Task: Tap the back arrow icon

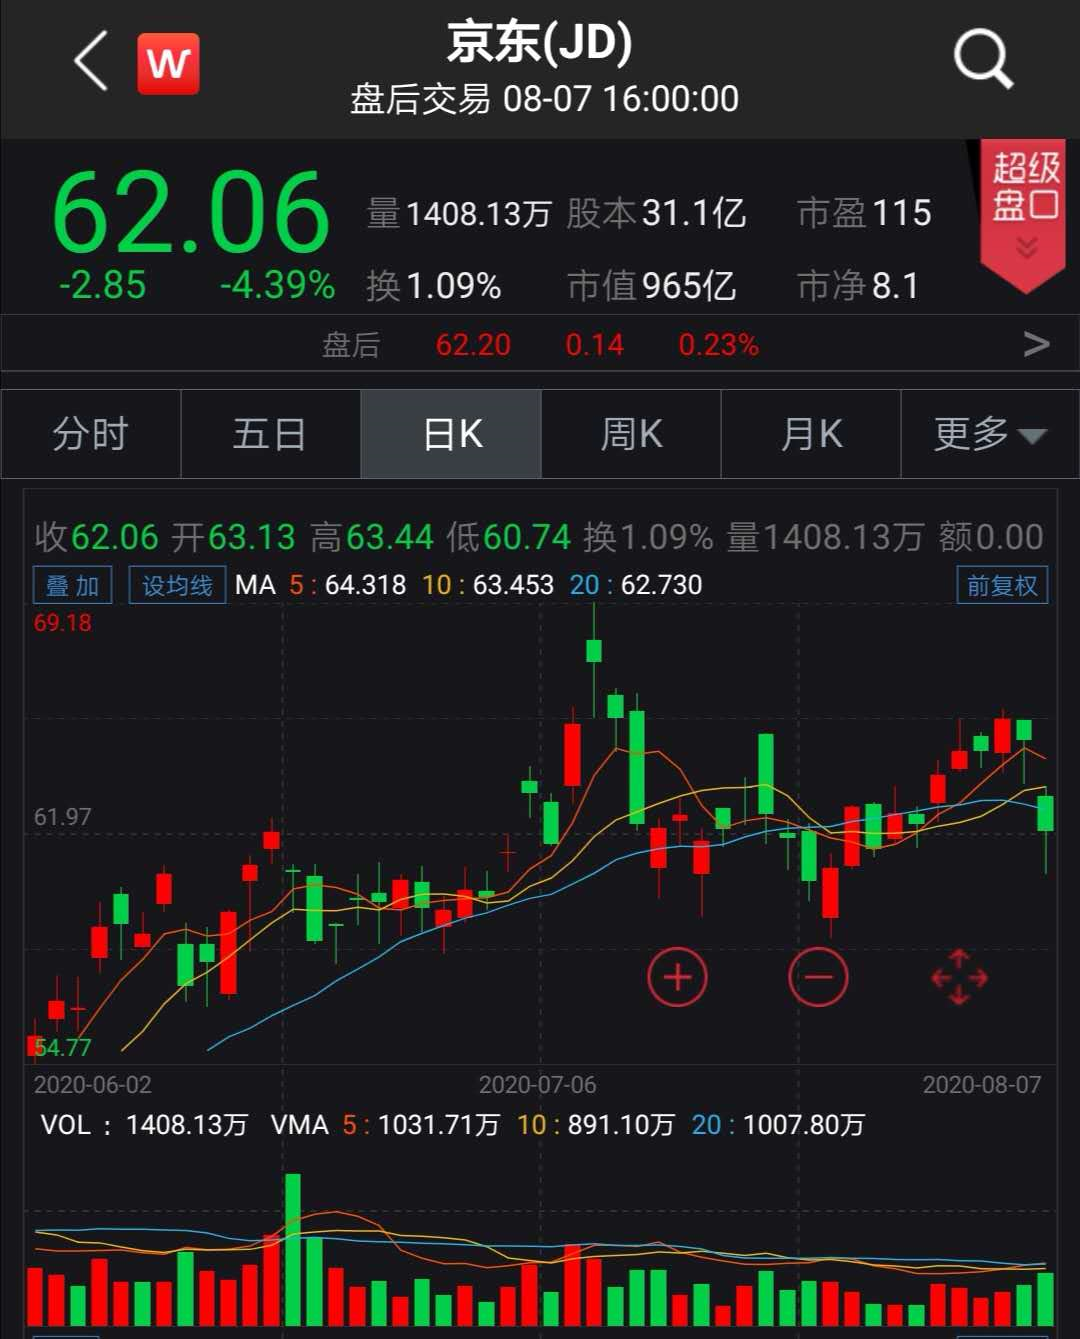Action: tap(91, 62)
